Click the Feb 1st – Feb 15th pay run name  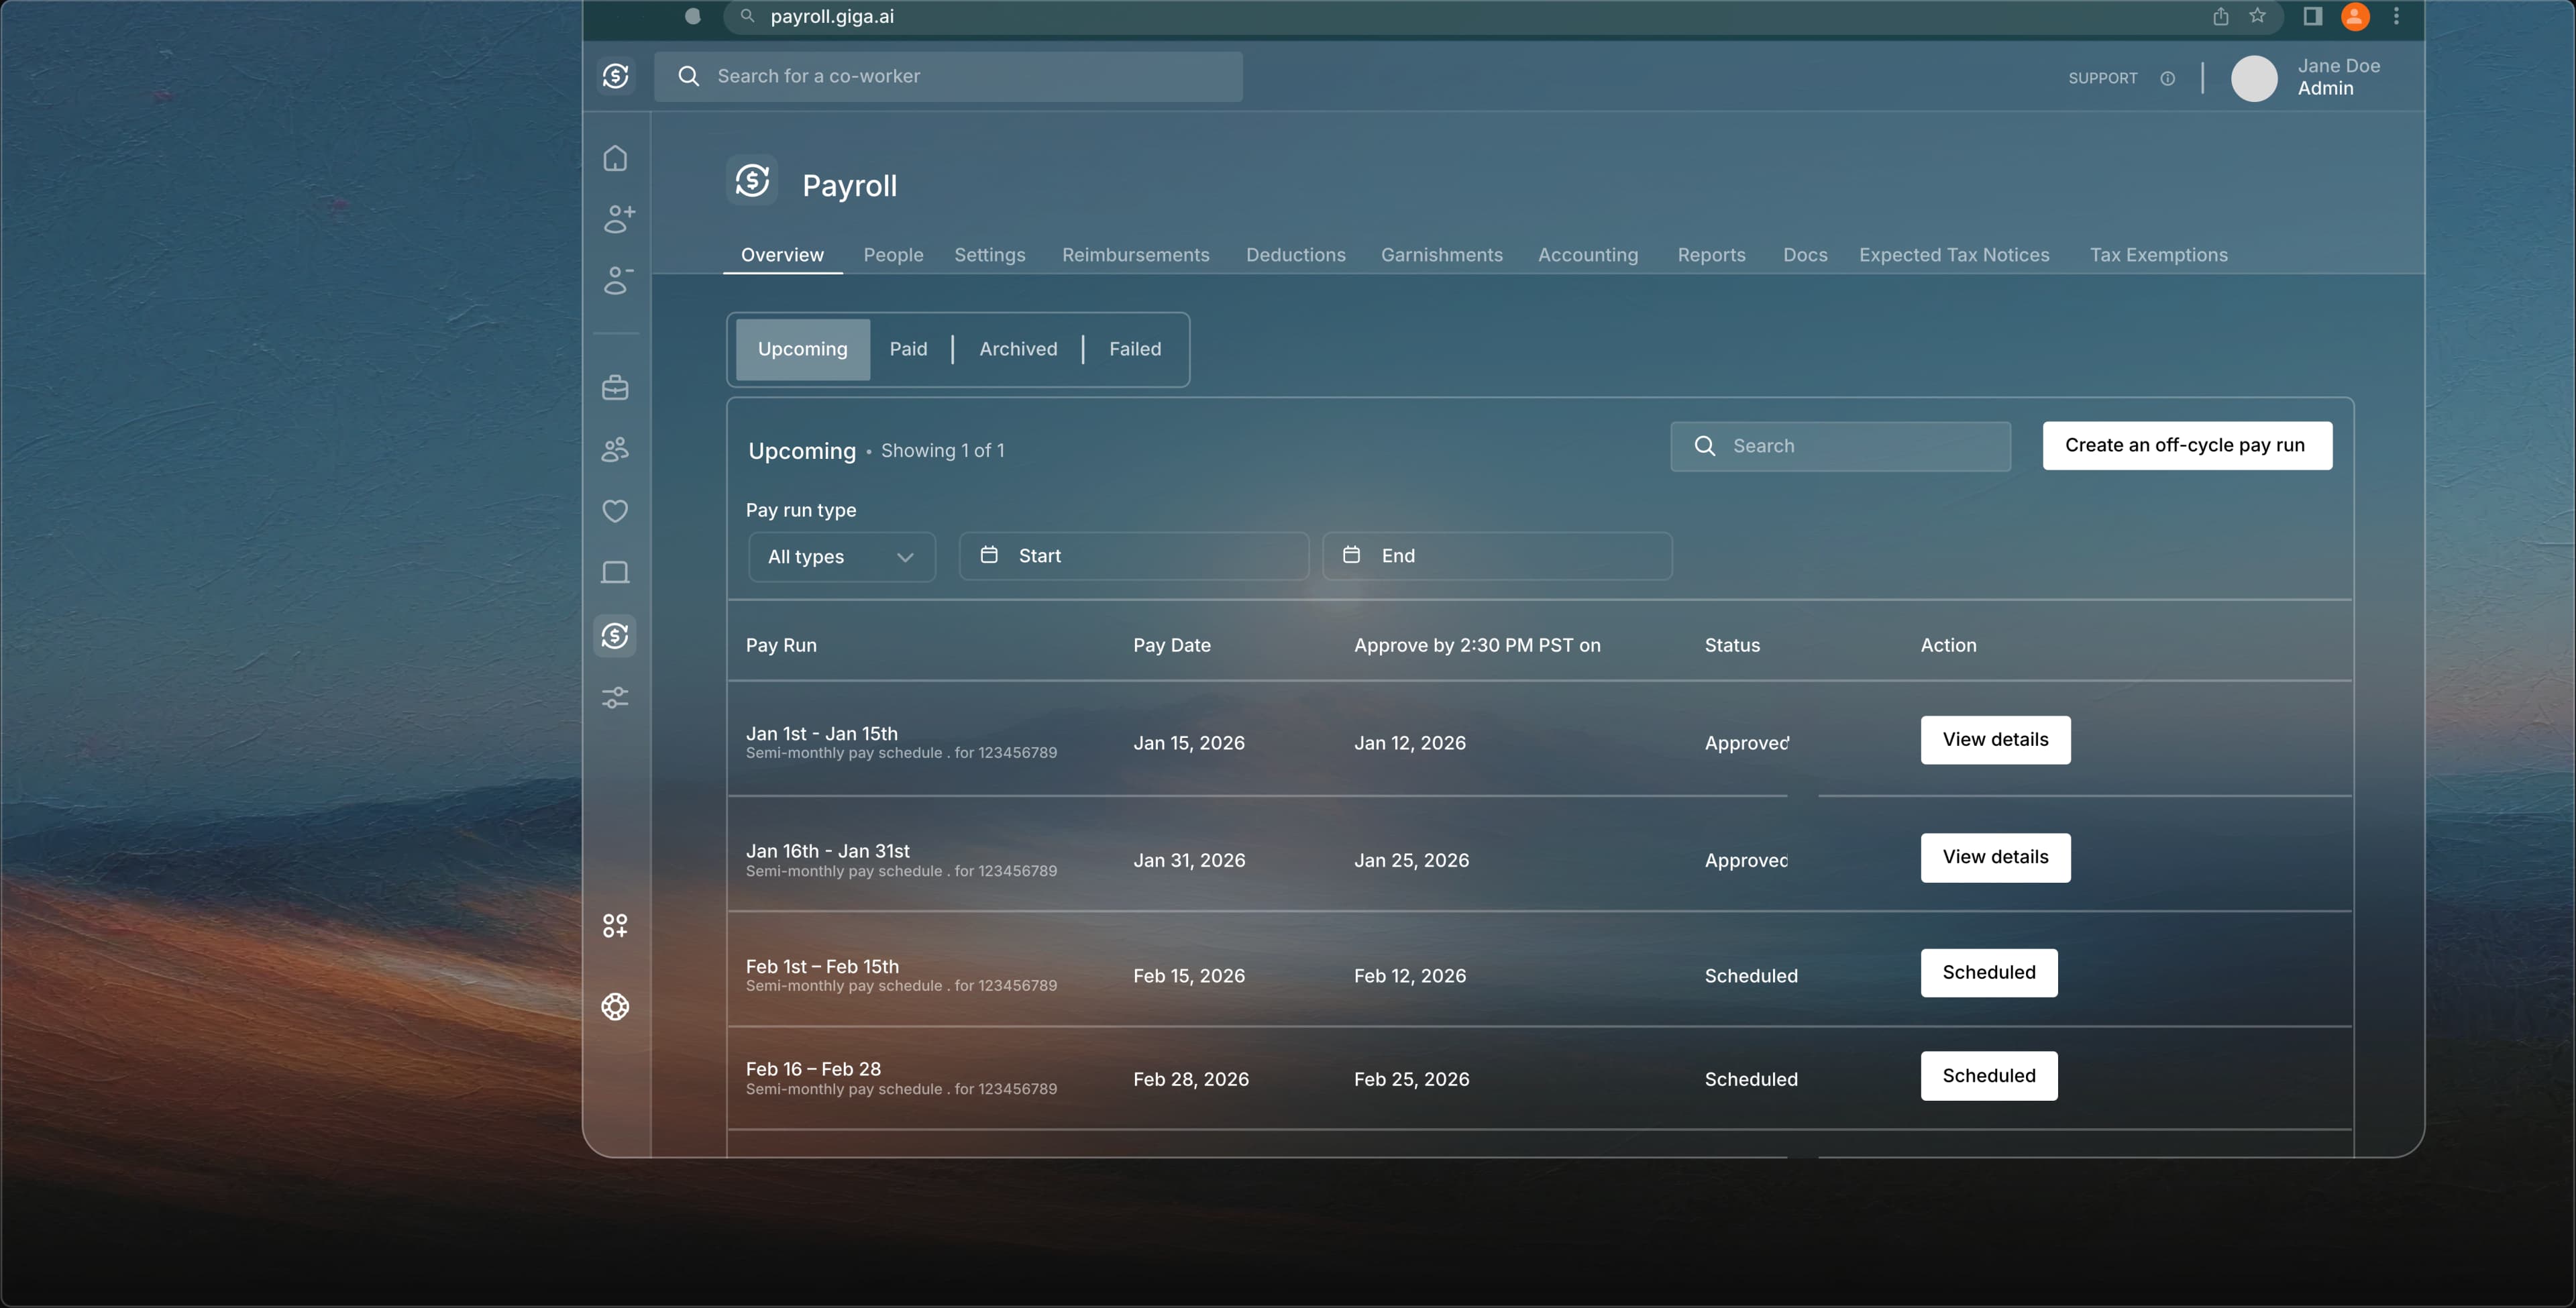(x=822, y=966)
